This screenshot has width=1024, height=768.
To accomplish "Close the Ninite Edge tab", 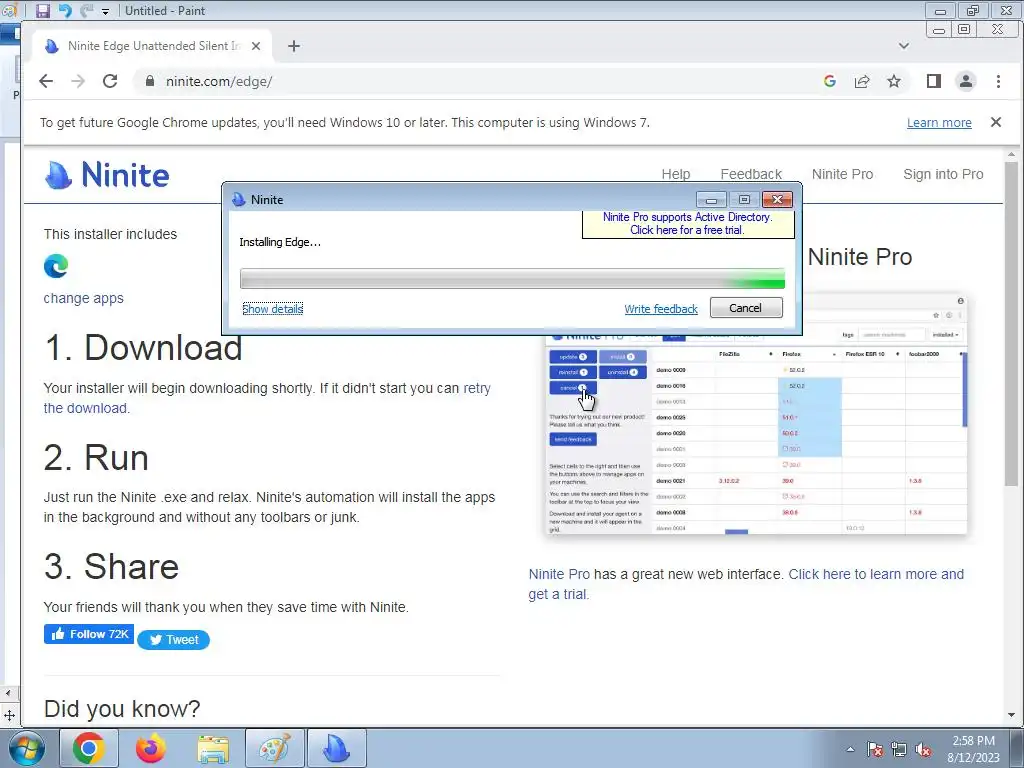I will tap(256, 46).
